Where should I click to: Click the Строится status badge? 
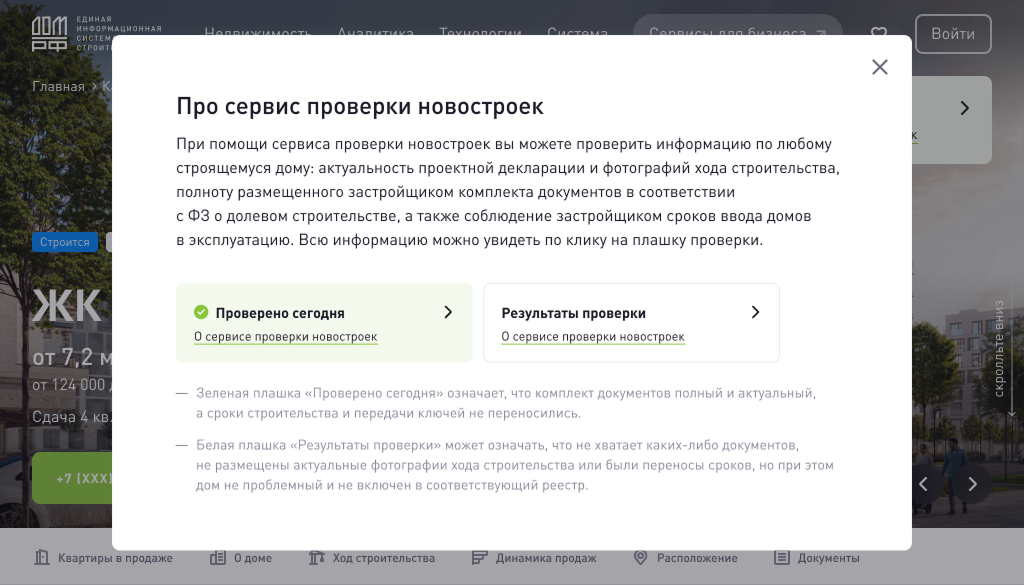tap(65, 242)
